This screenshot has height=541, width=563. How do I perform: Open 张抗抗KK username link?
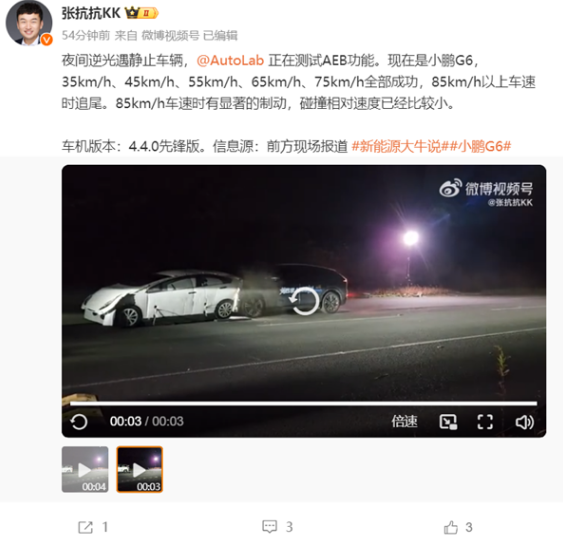(x=91, y=13)
